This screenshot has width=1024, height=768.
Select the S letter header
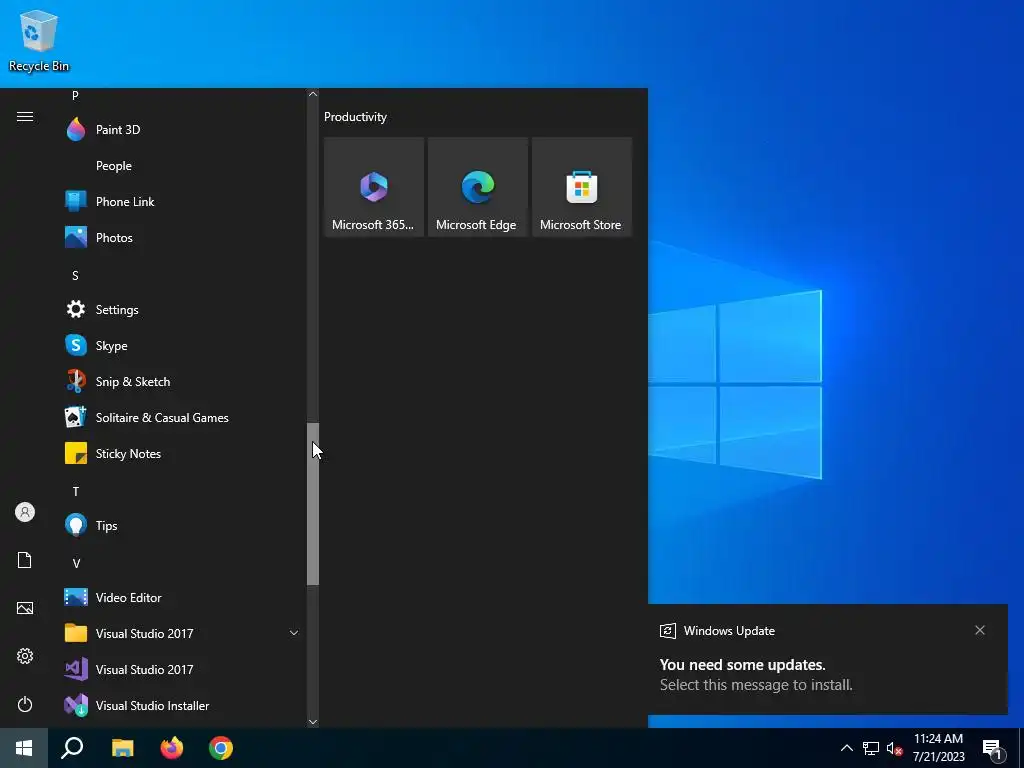click(x=75, y=276)
